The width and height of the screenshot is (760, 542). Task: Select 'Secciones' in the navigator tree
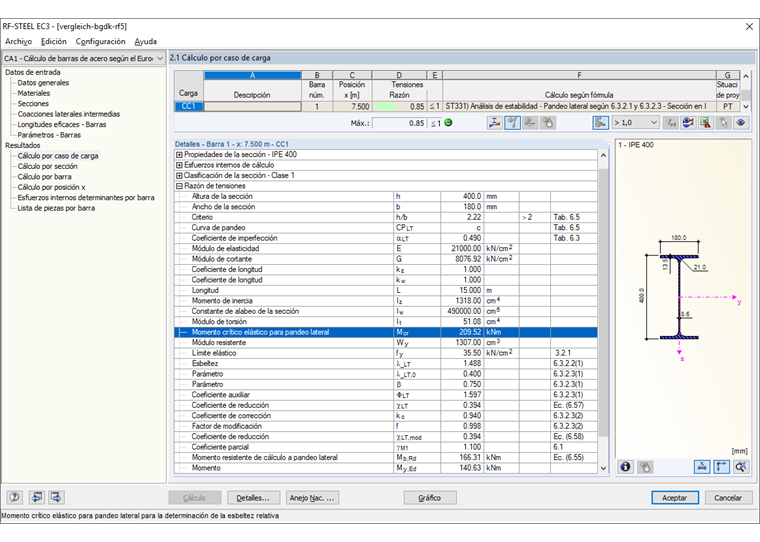click(33, 104)
